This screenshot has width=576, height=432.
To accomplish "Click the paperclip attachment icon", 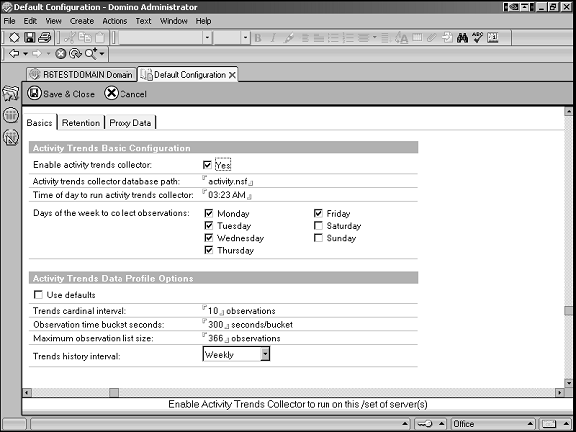I will tap(432, 37).
